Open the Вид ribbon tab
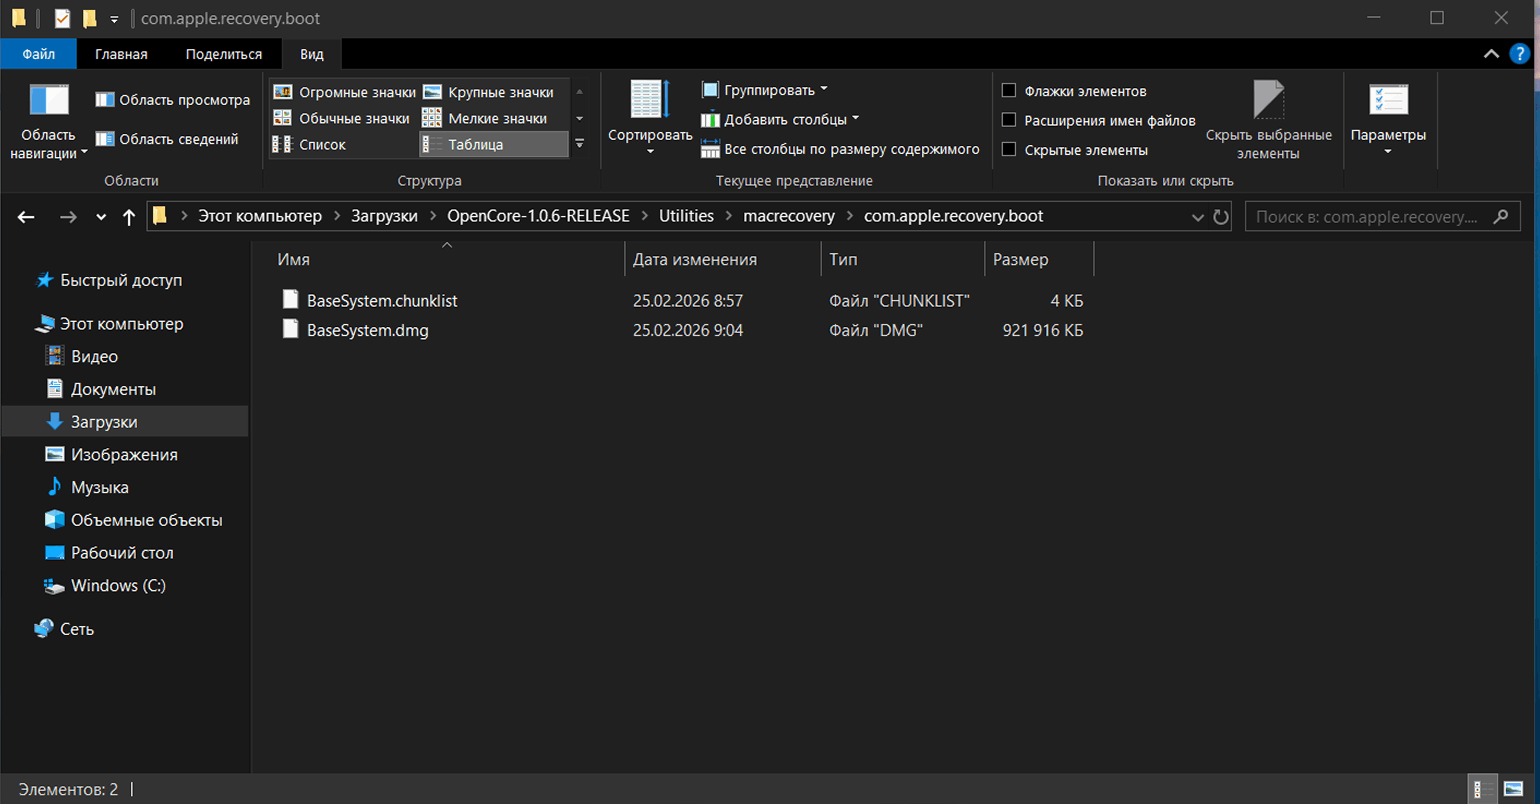 tap(312, 54)
